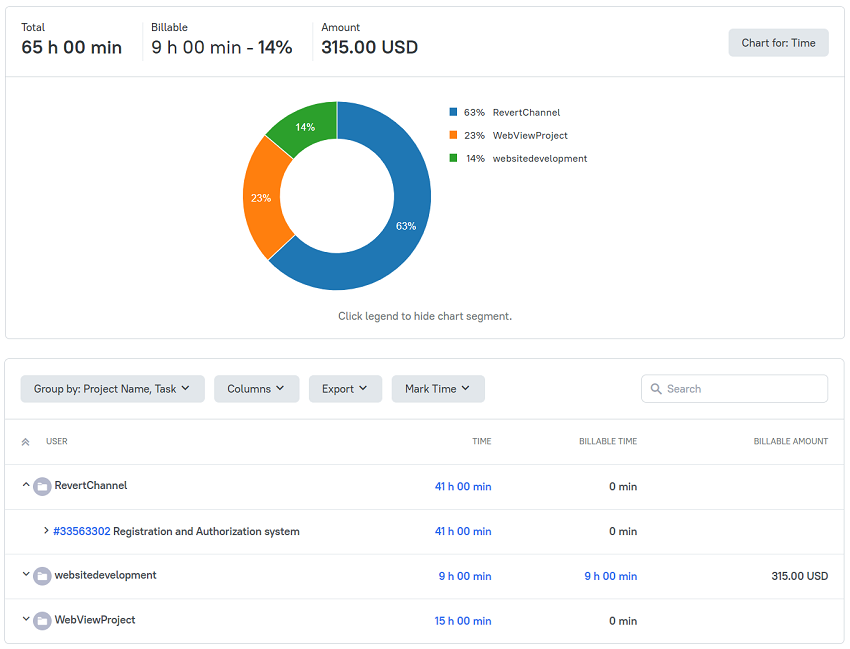
Task: Click the BILLABLE AMOUNT column header
Action: [790, 441]
